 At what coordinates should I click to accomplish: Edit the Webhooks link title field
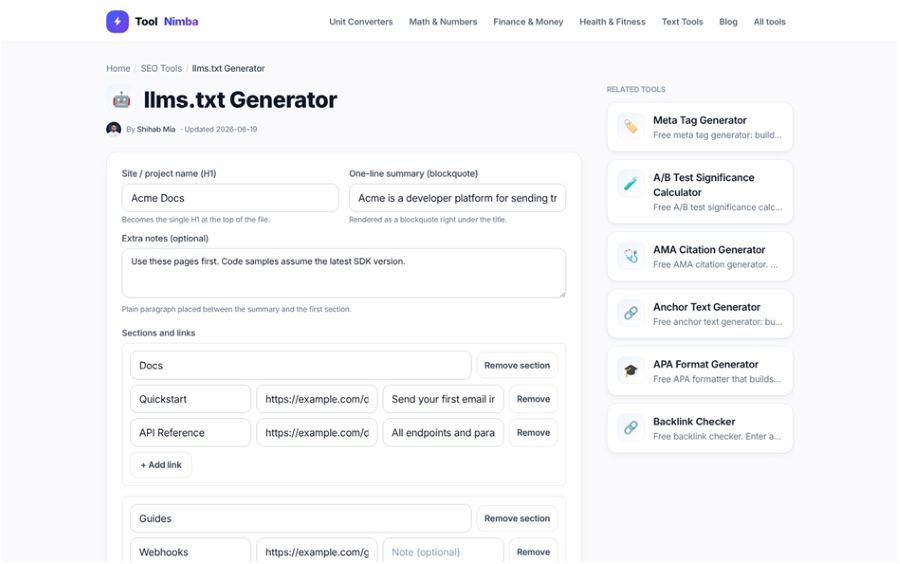(191, 551)
